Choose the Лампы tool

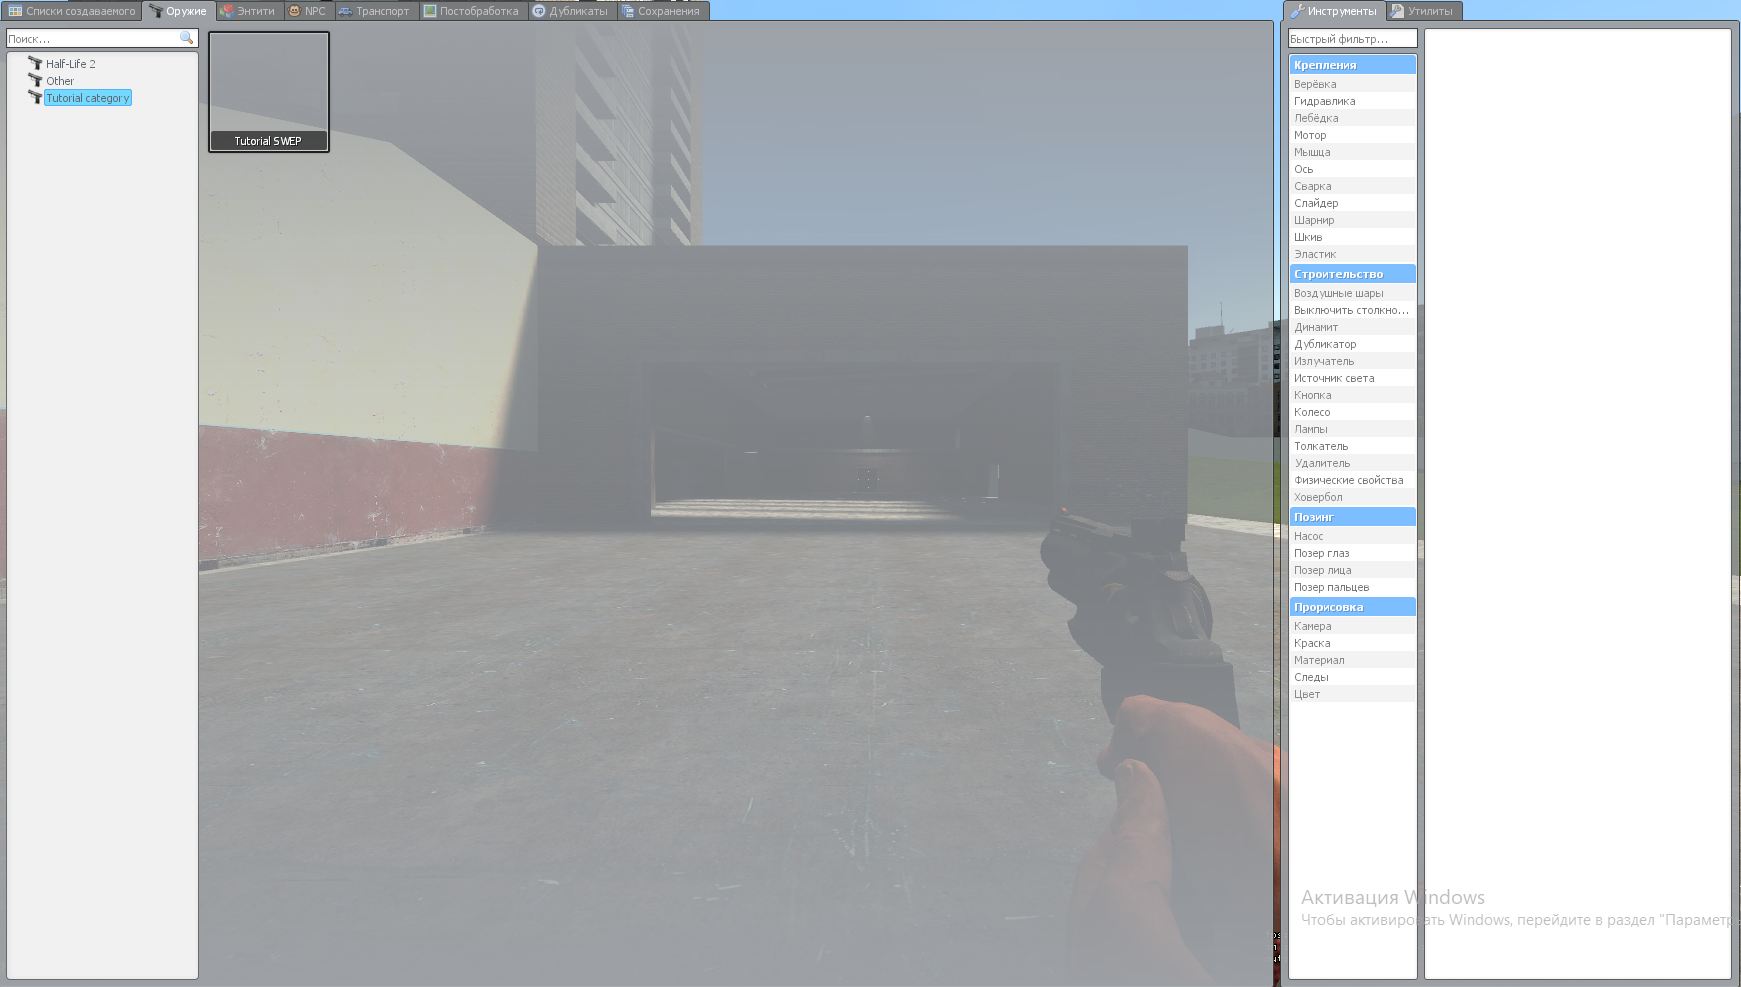(1352, 429)
